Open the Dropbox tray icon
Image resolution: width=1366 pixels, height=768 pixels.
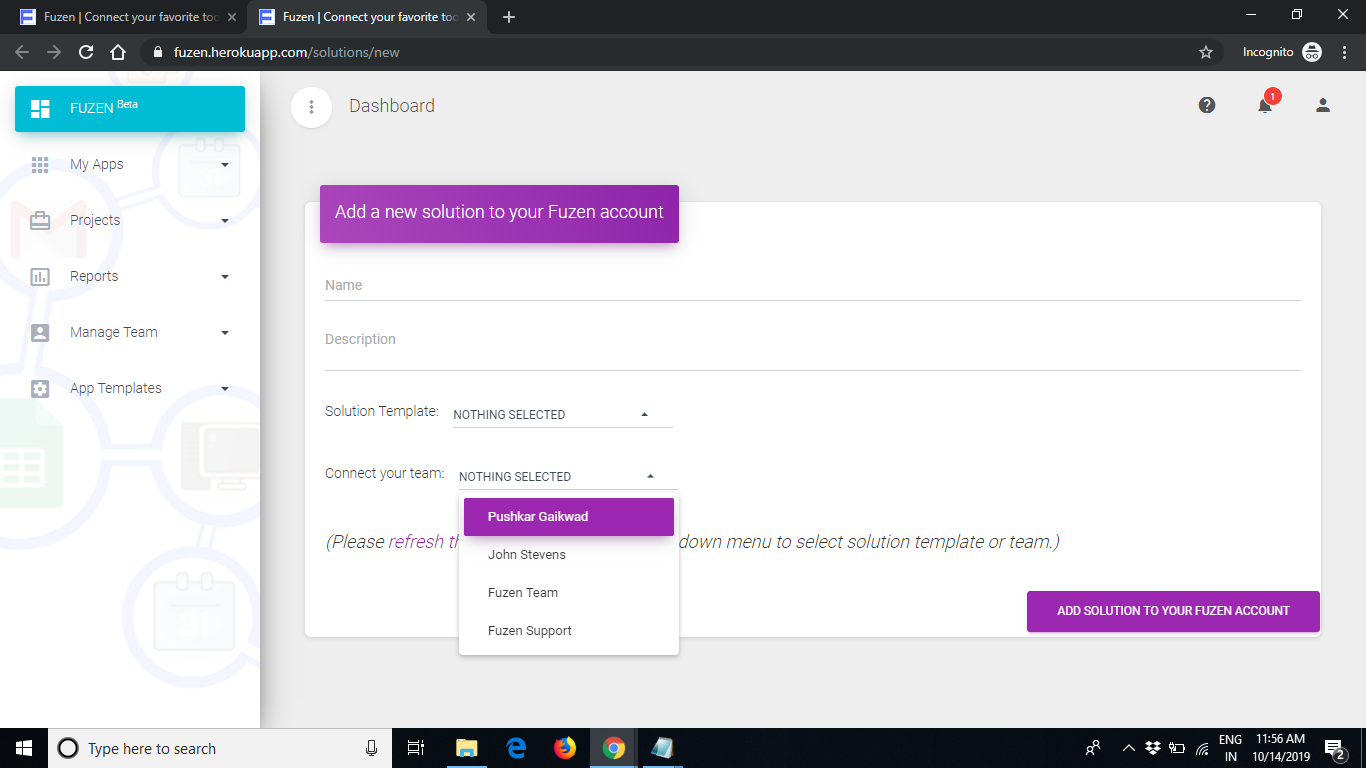pyautogui.click(x=1153, y=748)
